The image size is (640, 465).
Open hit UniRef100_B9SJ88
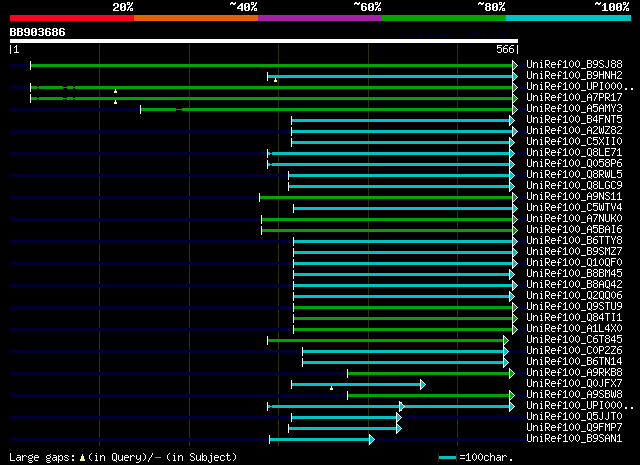point(574,65)
